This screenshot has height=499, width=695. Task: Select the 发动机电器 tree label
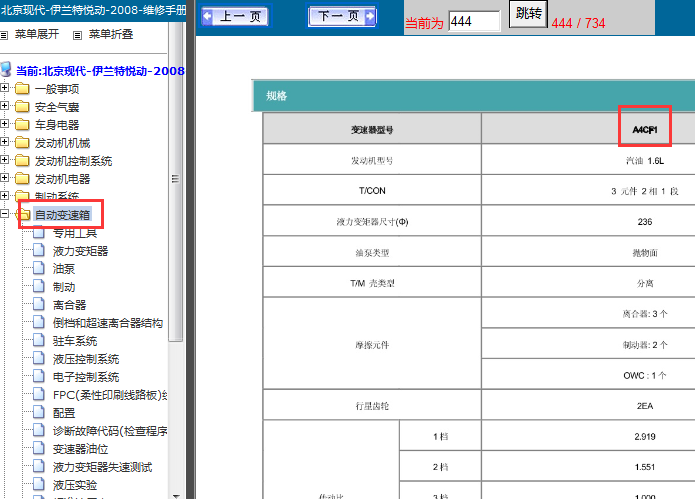(62, 179)
